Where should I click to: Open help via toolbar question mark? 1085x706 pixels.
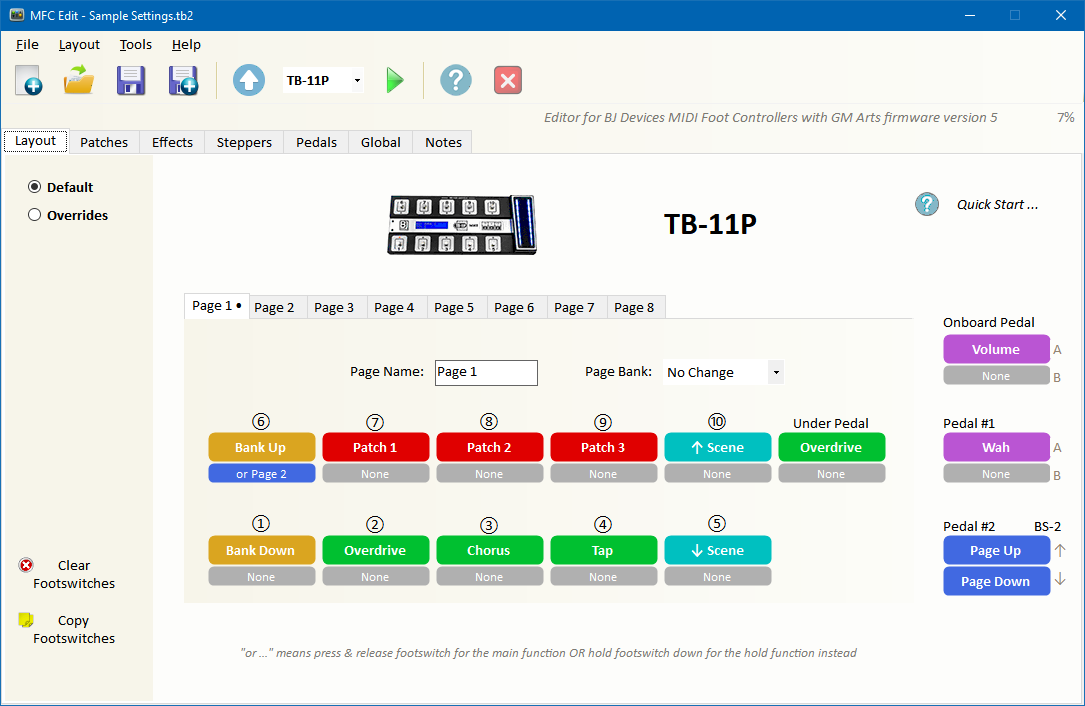[x=456, y=80]
